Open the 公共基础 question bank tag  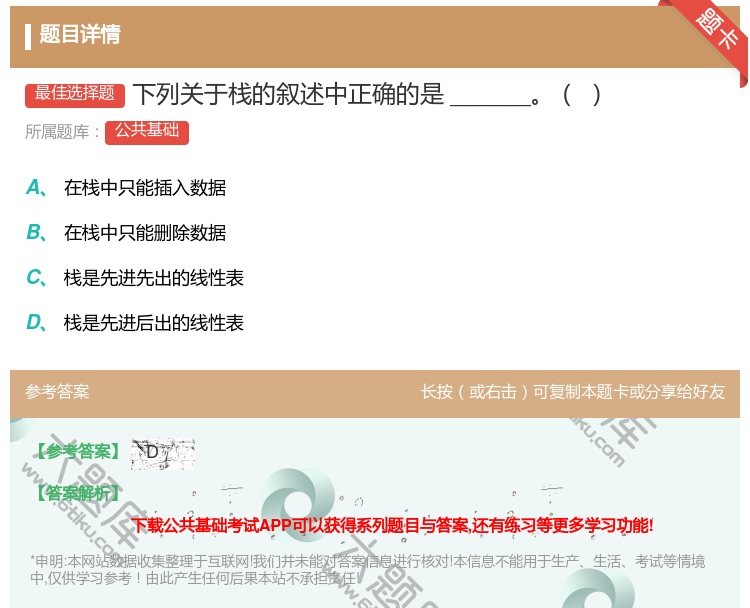[147, 133]
